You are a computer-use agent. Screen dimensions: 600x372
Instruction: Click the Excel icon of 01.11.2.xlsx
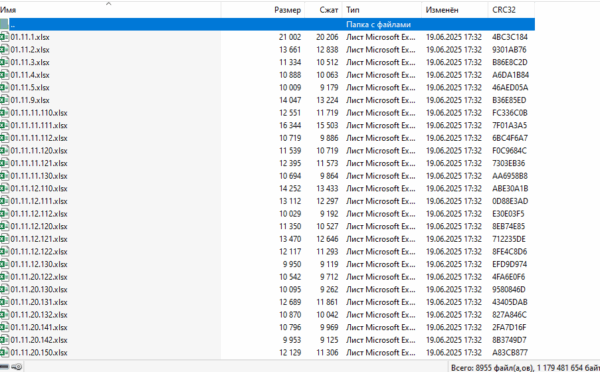pyautogui.click(x=4, y=50)
